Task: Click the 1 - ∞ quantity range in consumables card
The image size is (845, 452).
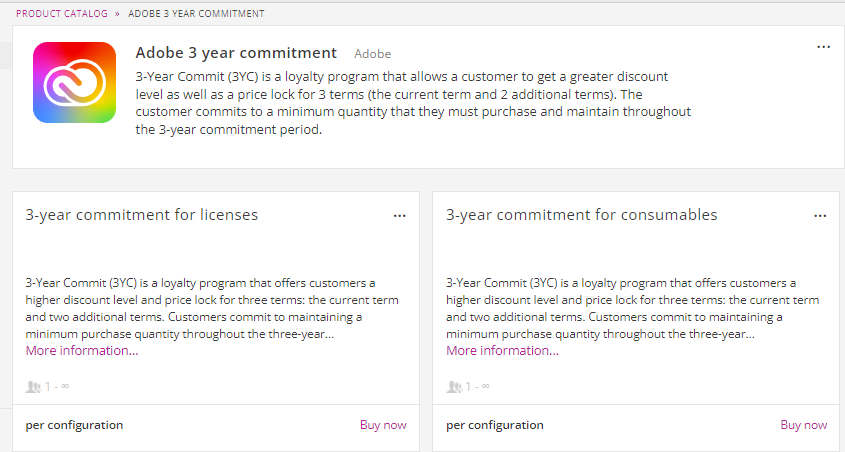Action: point(477,386)
